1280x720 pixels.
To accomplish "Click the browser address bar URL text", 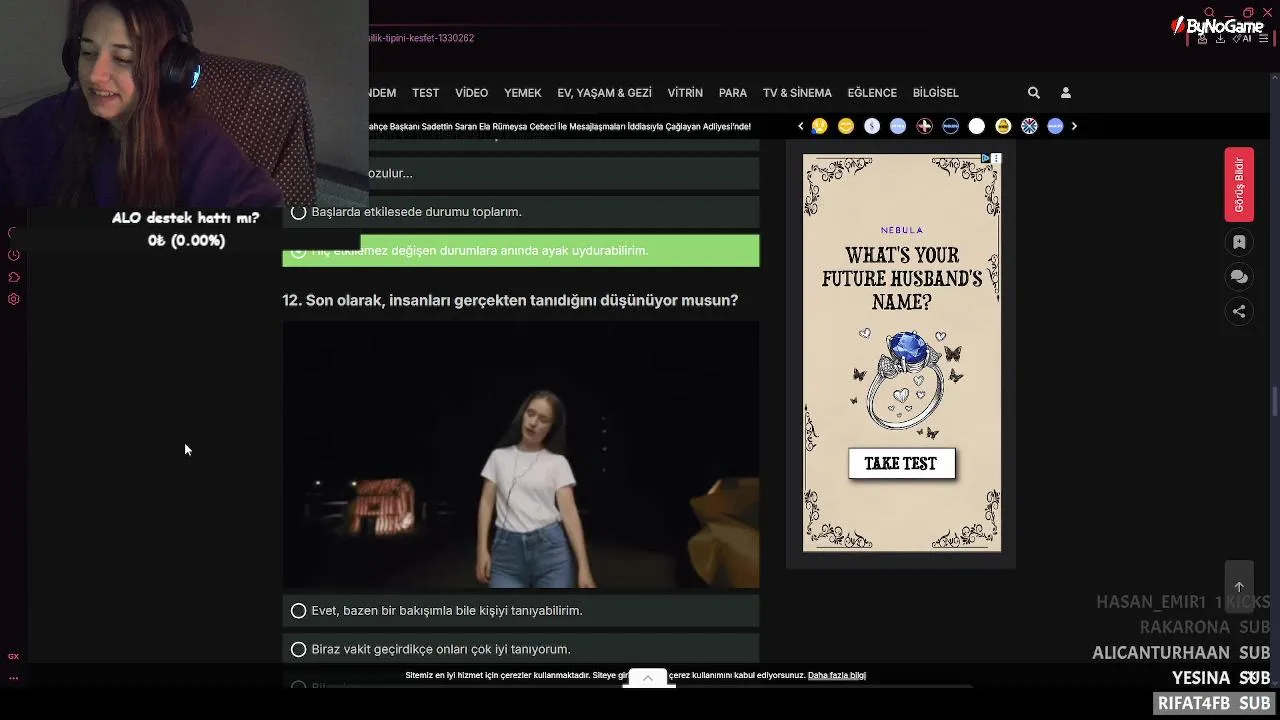I will 422,38.
